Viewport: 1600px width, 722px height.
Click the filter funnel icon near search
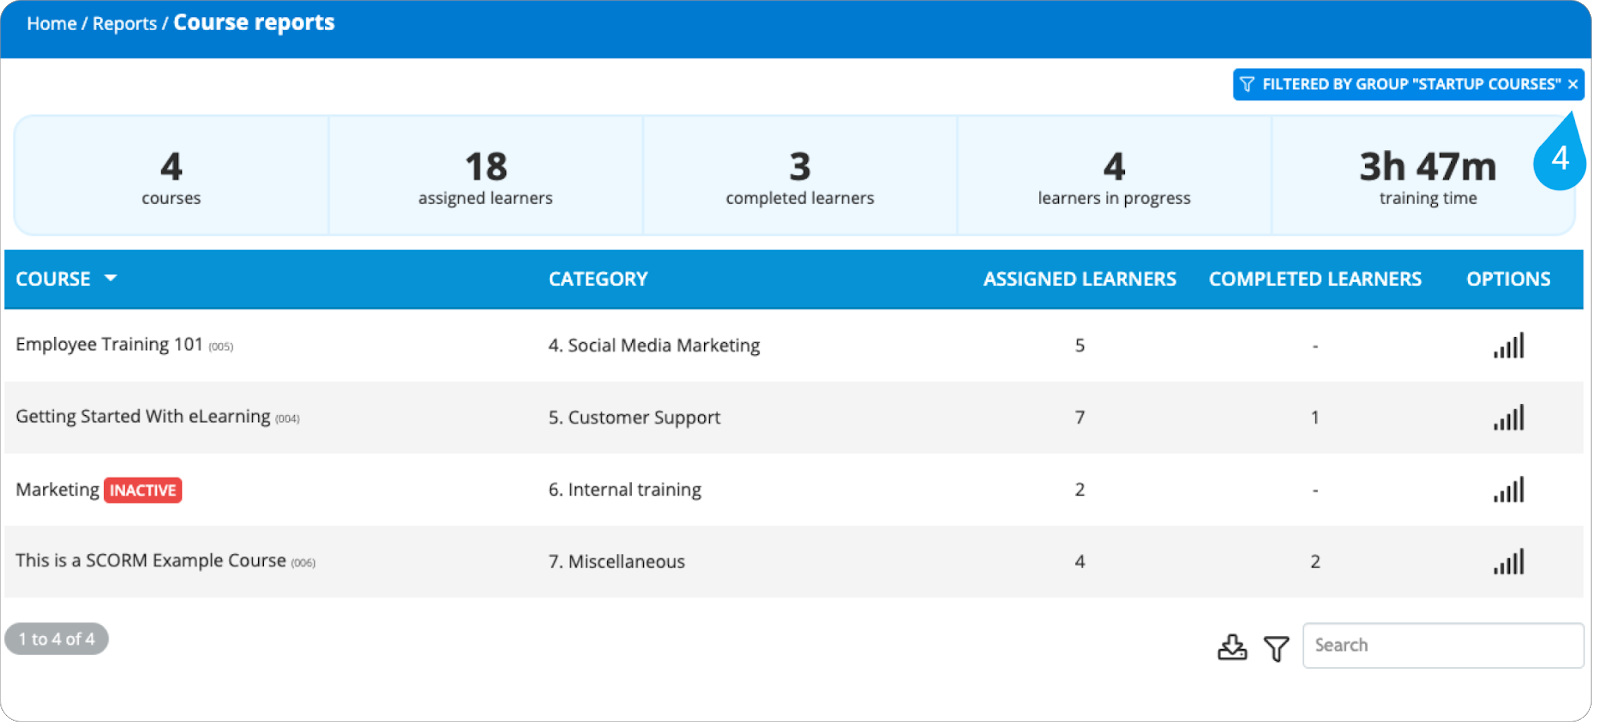tap(1276, 648)
